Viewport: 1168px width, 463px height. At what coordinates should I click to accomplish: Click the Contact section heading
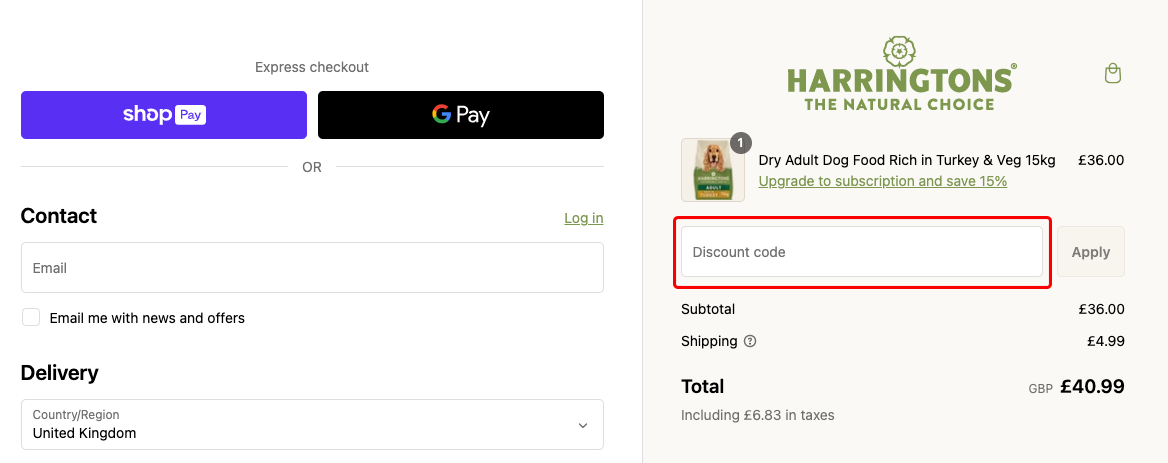point(59,216)
